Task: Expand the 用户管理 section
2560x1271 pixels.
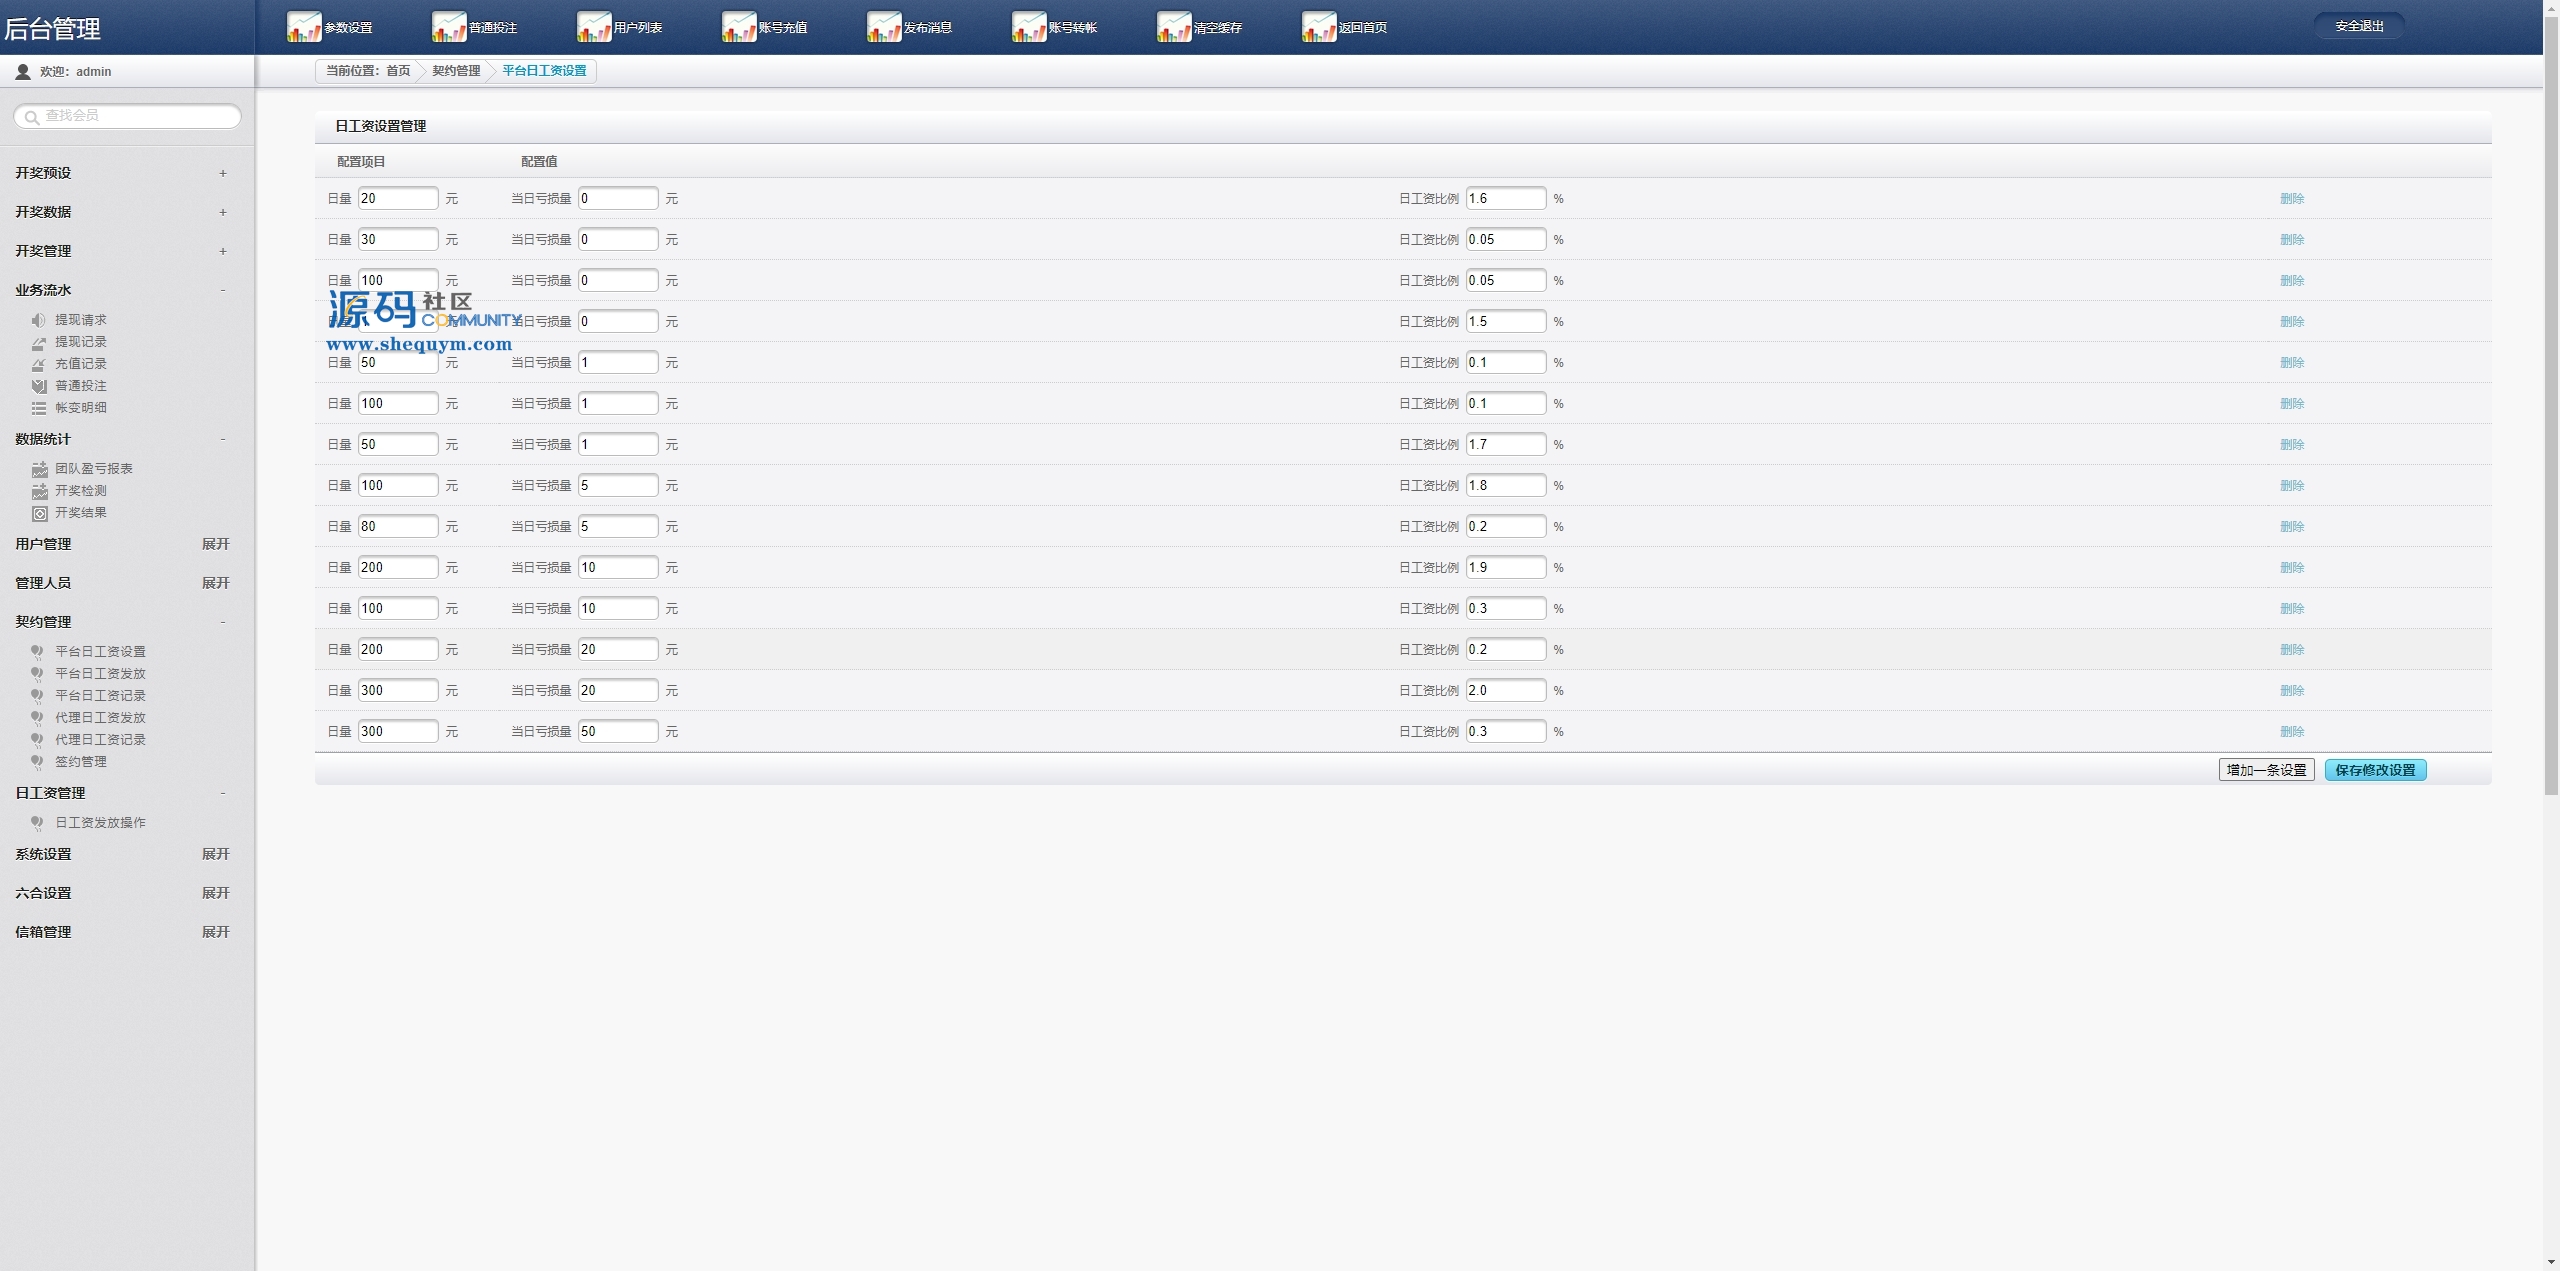Action: click(215, 544)
